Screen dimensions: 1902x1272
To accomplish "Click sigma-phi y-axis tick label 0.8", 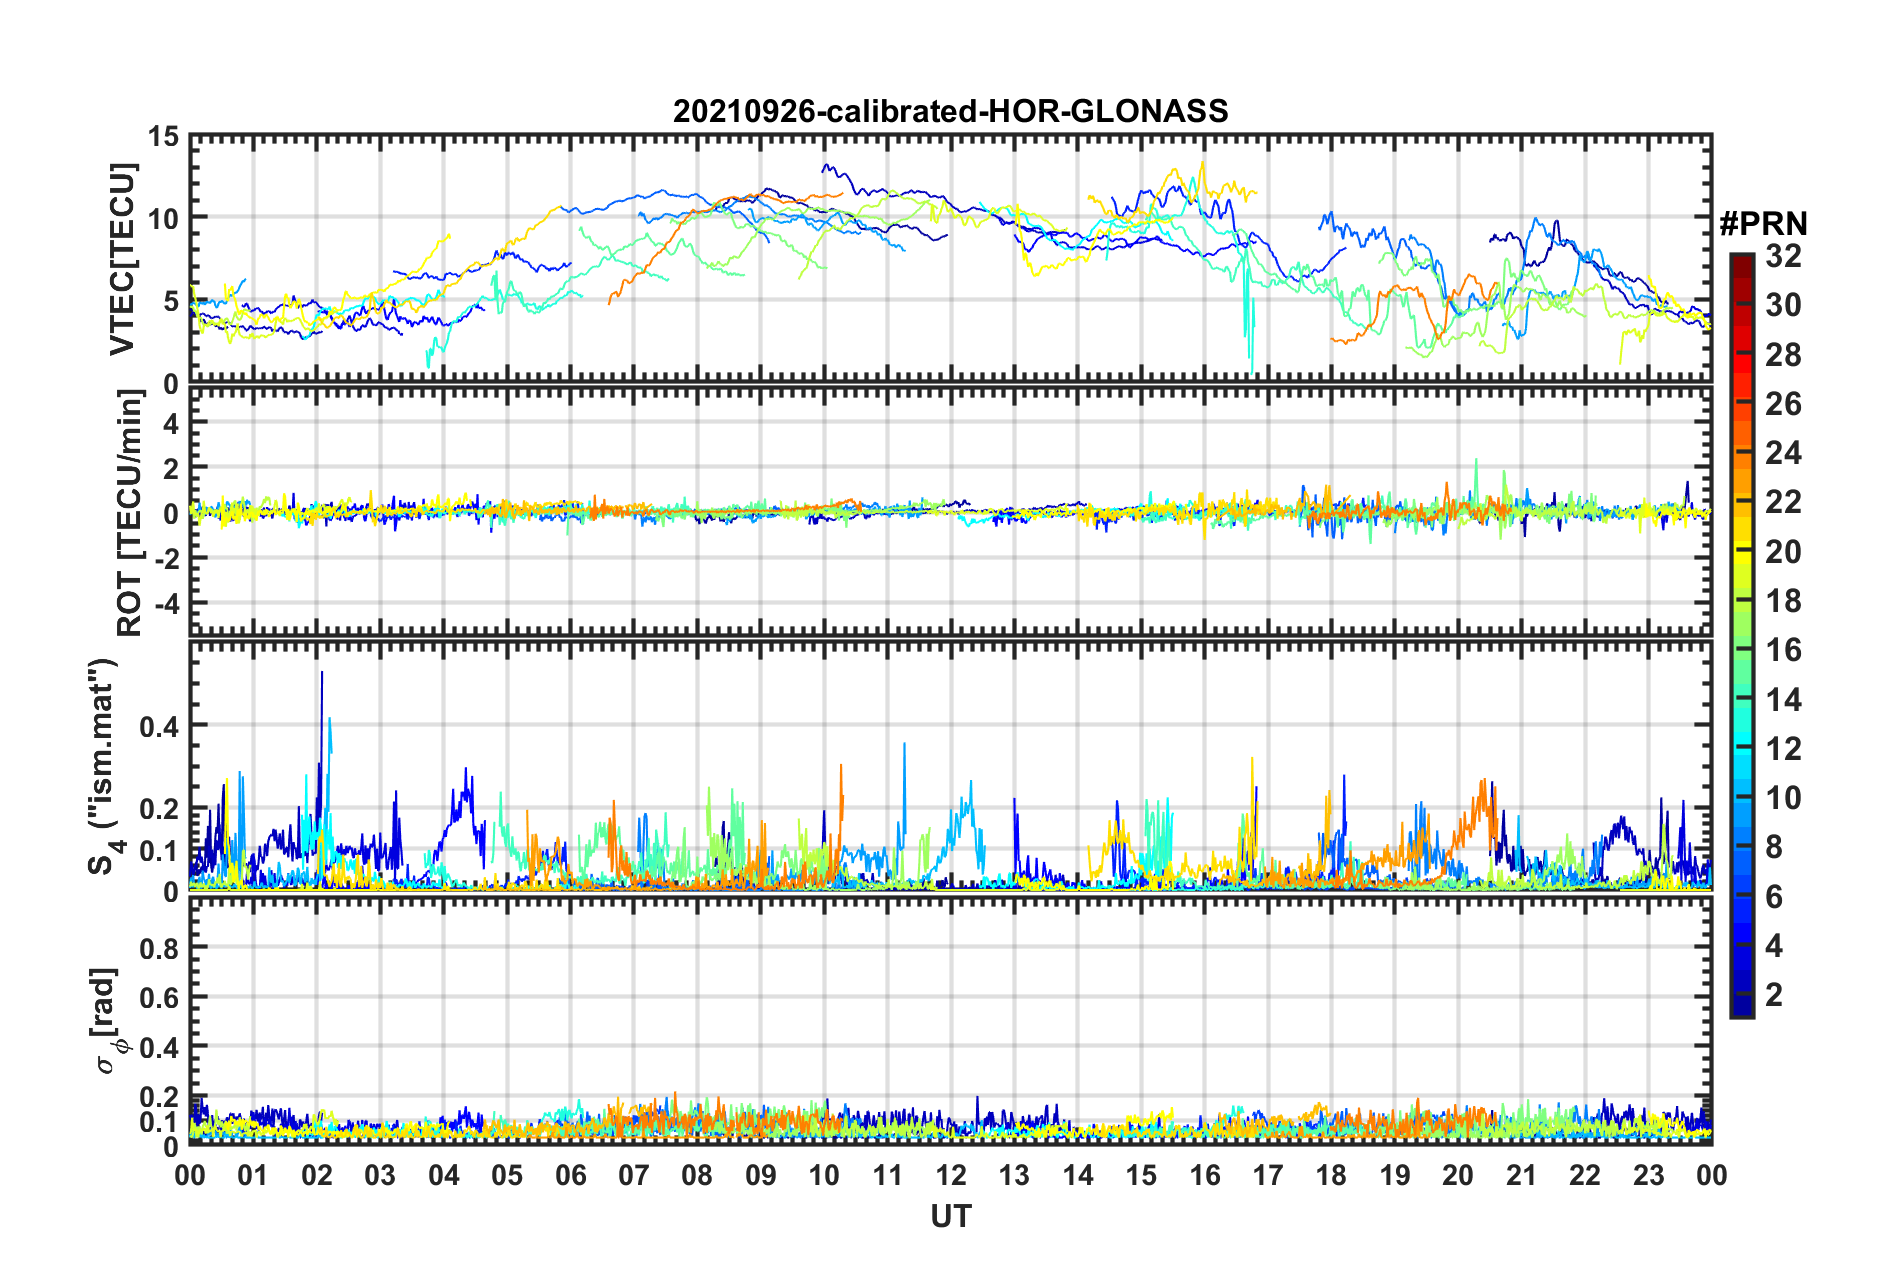I will 161,947.
